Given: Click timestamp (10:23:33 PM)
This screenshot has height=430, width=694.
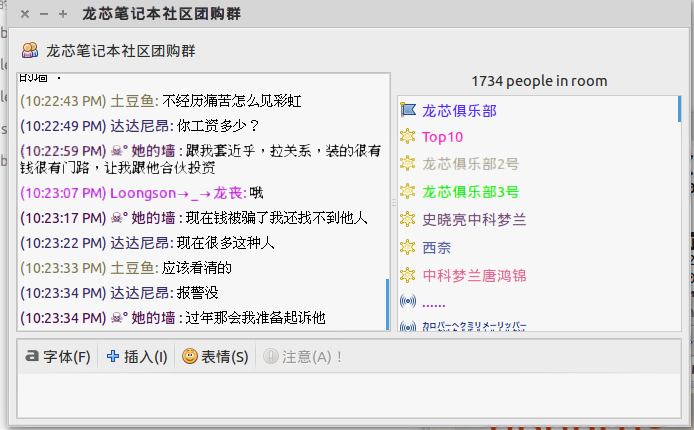Looking at the screenshot, I should point(63,268).
